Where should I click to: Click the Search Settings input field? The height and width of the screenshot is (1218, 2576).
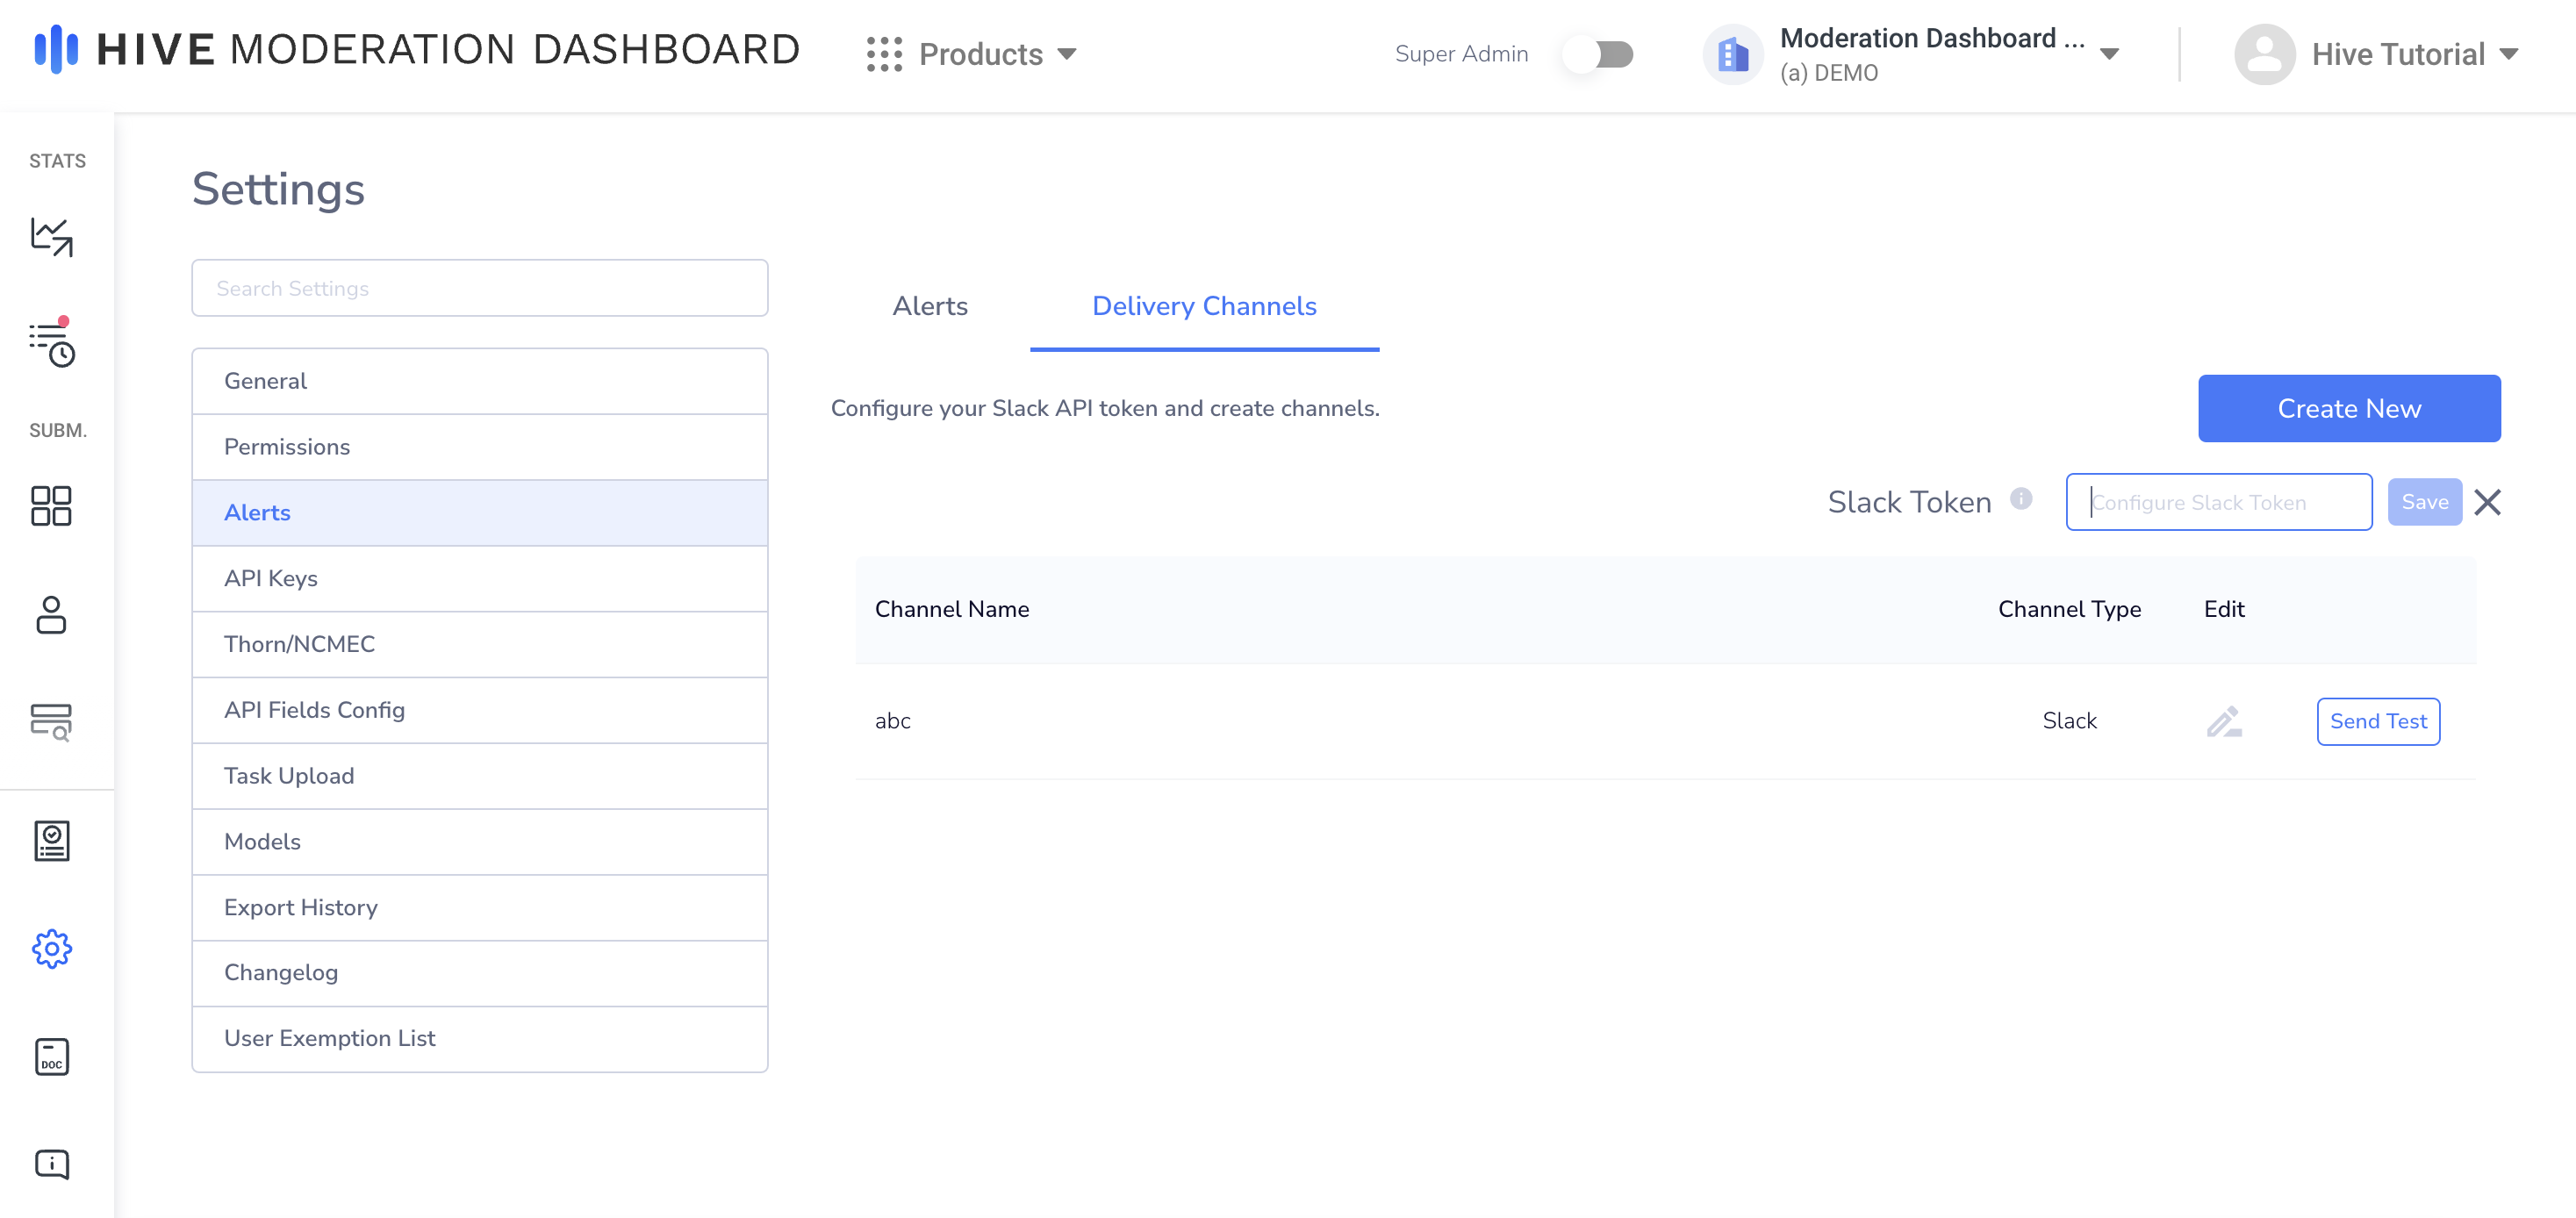click(479, 288)
